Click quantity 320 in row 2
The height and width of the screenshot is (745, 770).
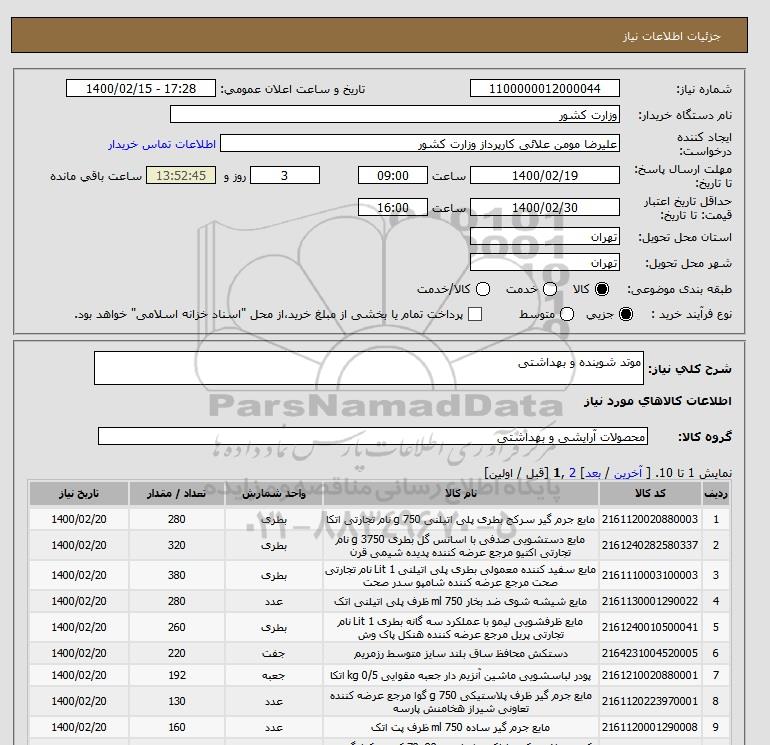(177, 545)
